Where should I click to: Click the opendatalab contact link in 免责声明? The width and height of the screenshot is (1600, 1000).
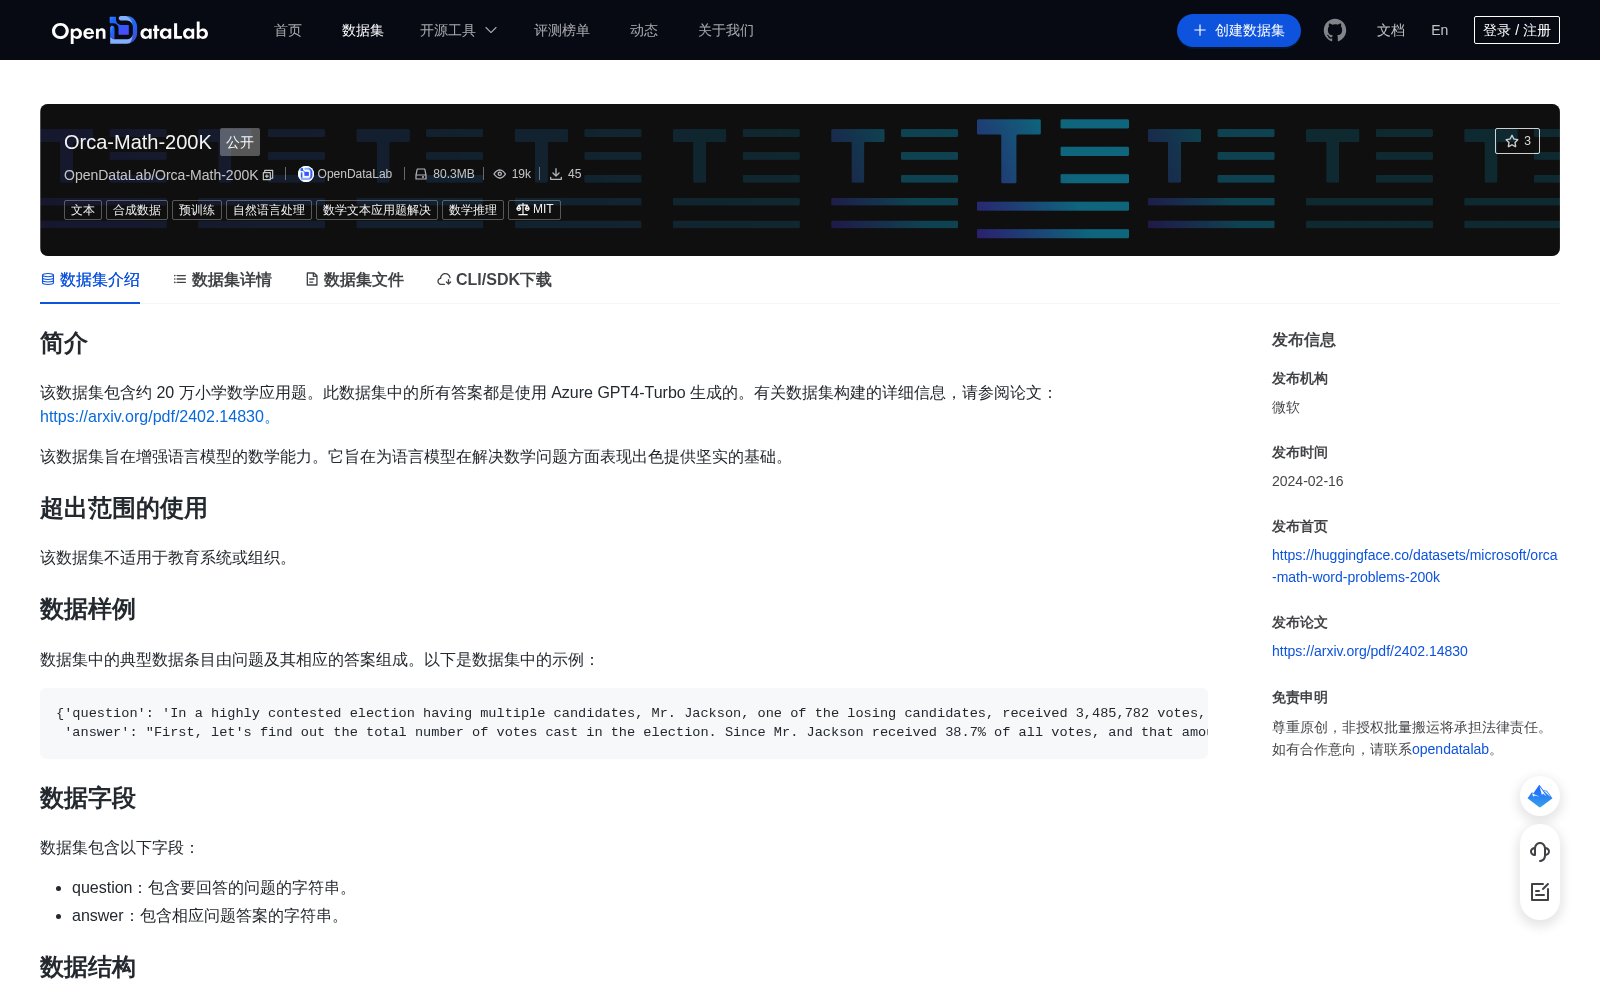[1450, 749]
